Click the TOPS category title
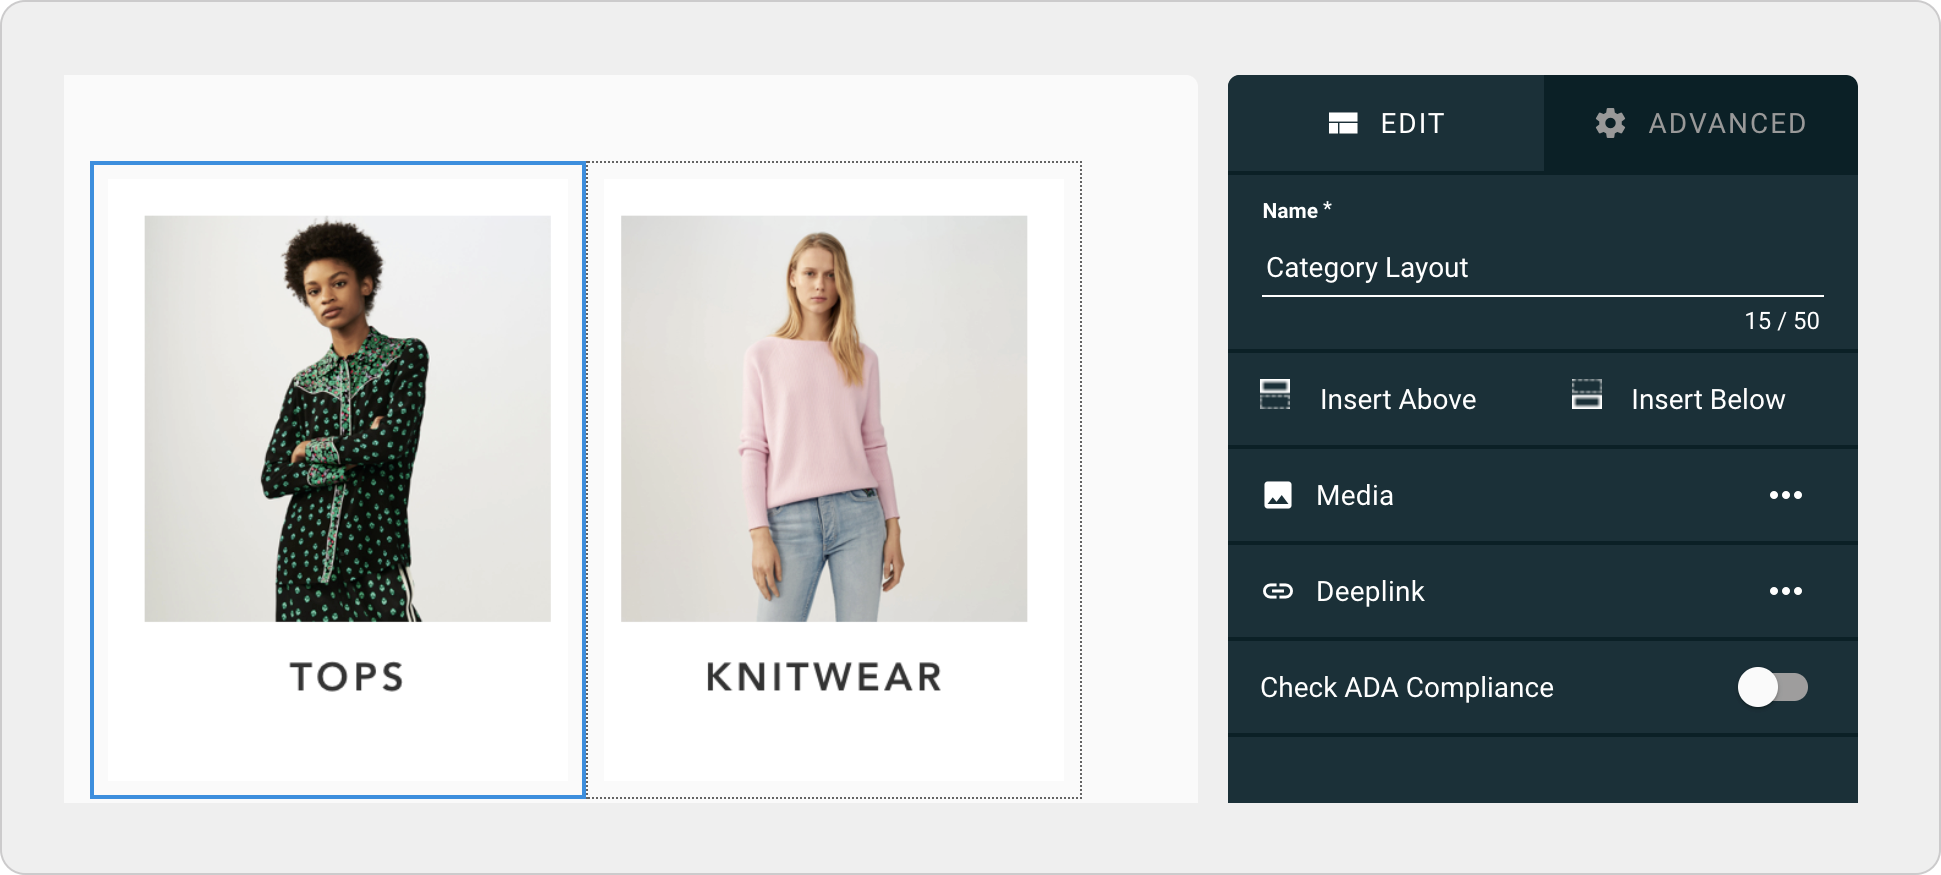This screenshot has width=1941, height=875. point(347,677)
